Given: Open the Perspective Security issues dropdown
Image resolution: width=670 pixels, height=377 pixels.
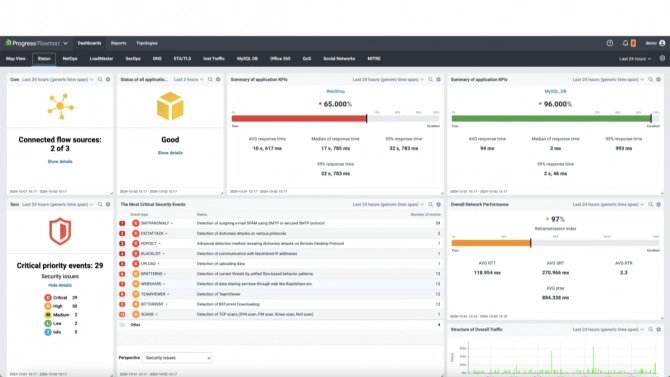Looking at the screenshot, I should coord(177,358).
